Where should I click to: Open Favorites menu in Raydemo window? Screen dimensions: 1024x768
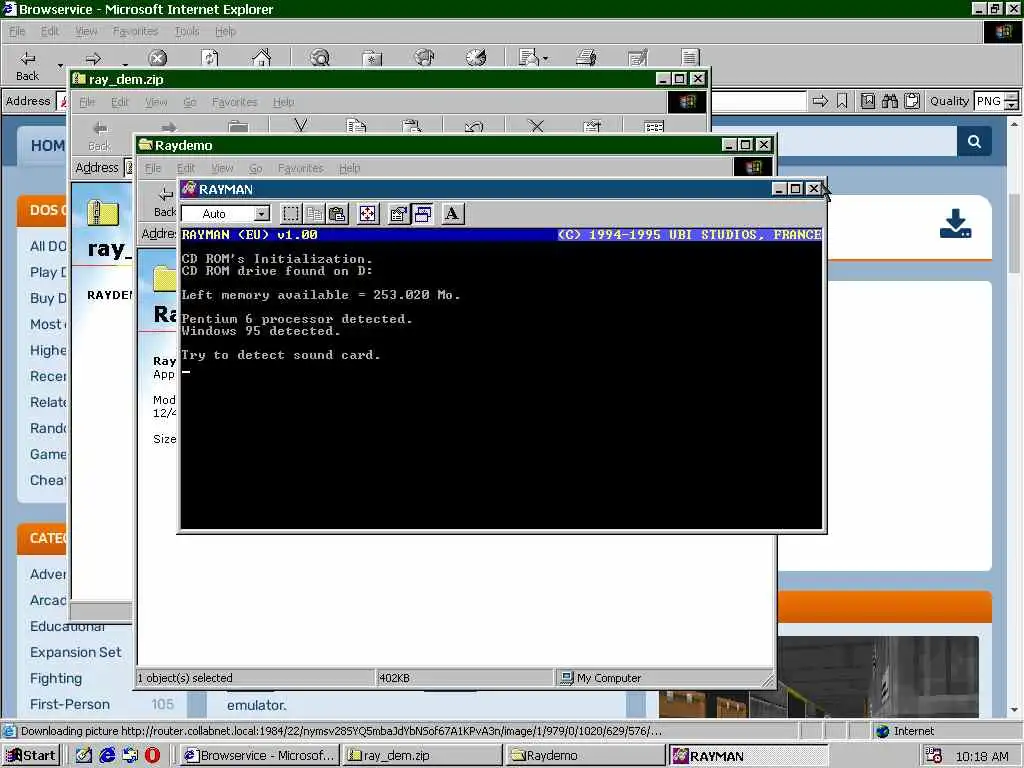300,168
